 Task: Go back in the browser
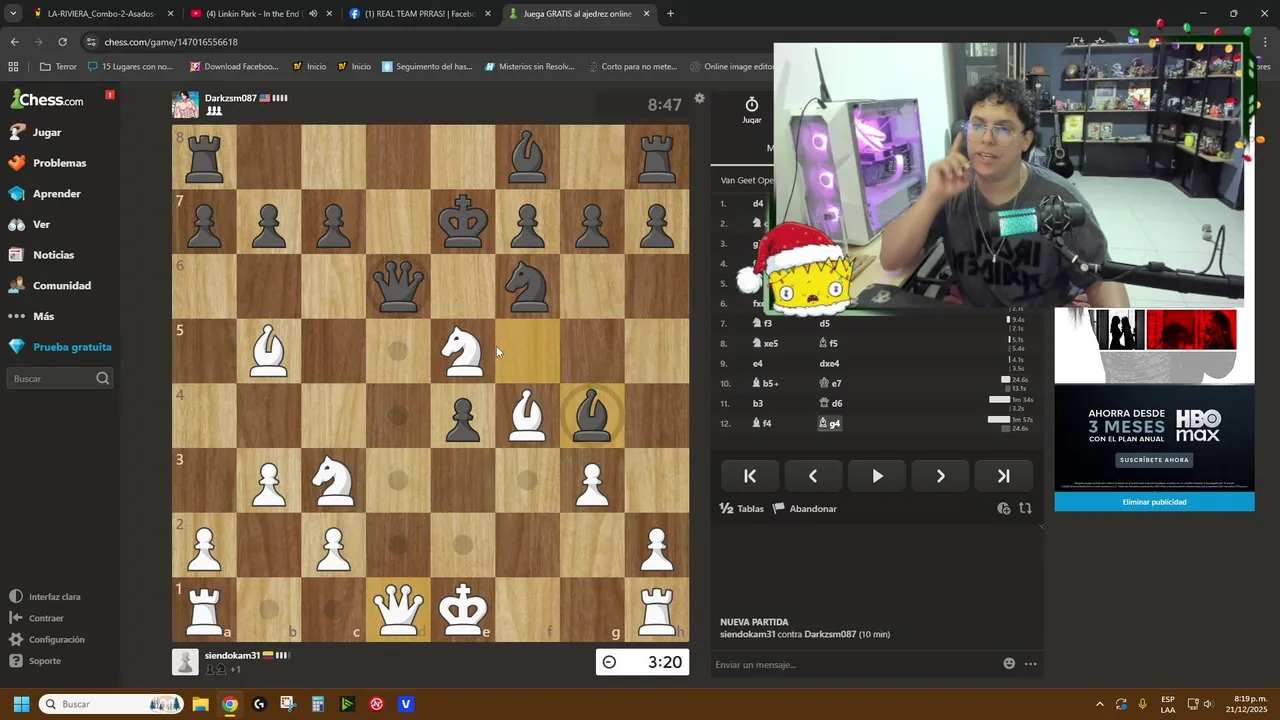pos(14,42)
